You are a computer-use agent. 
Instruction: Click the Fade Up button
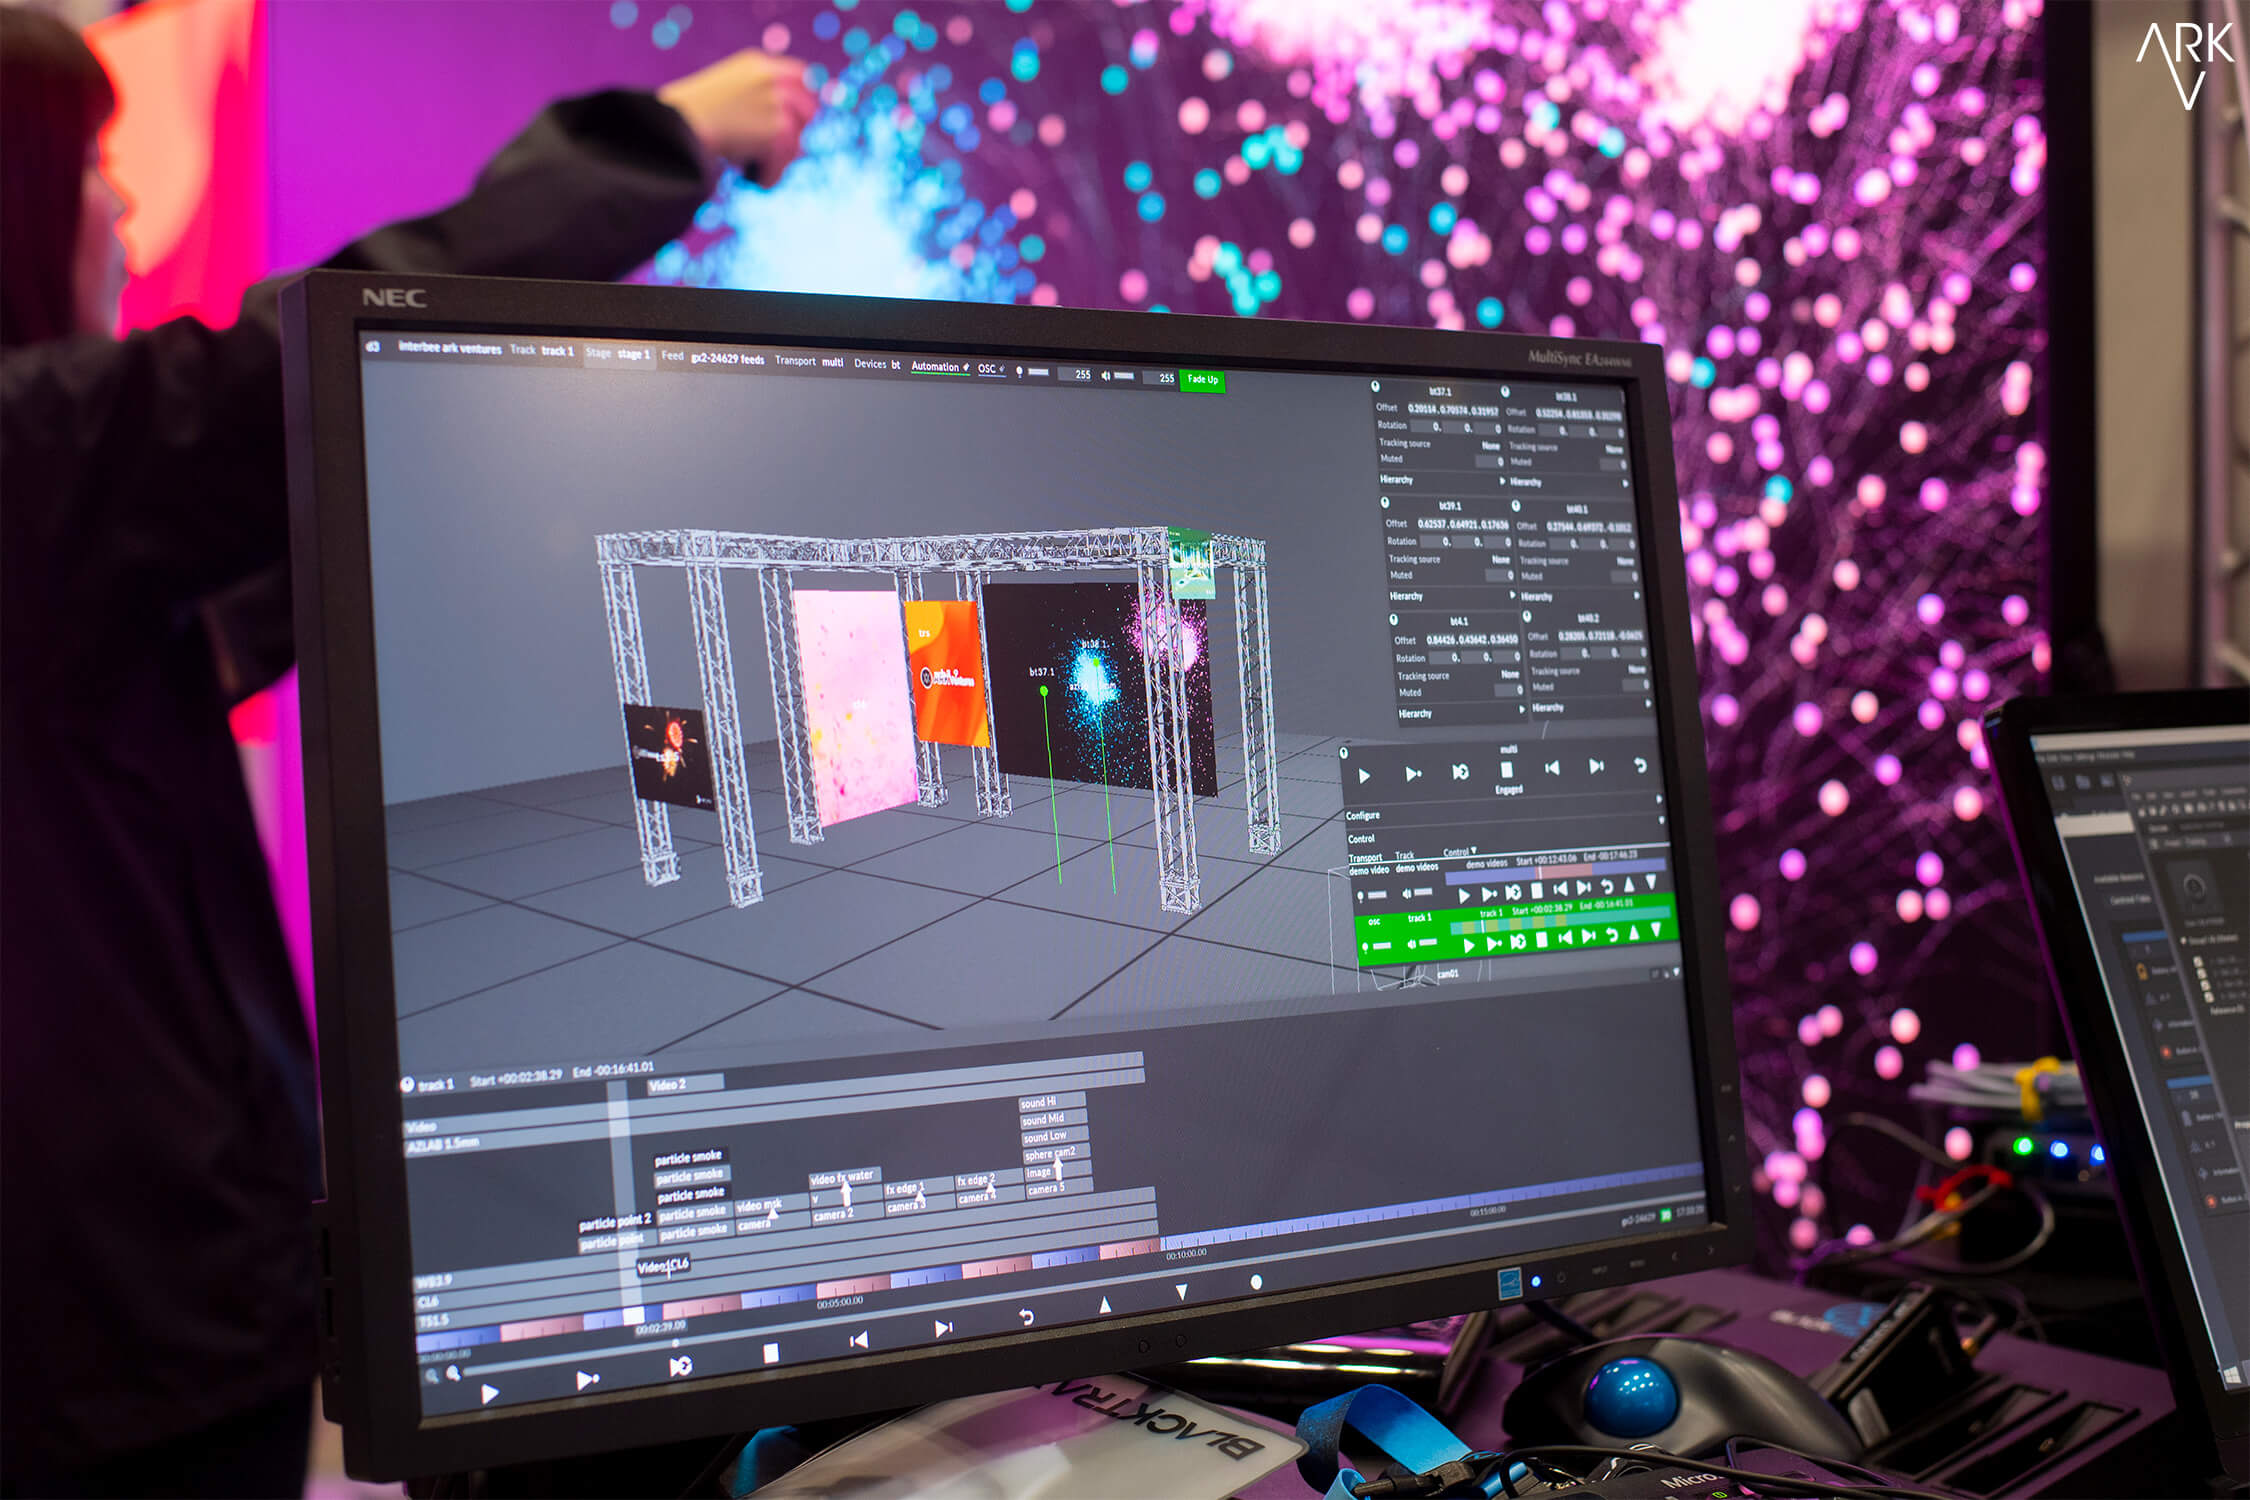[x=1202, y=379]
